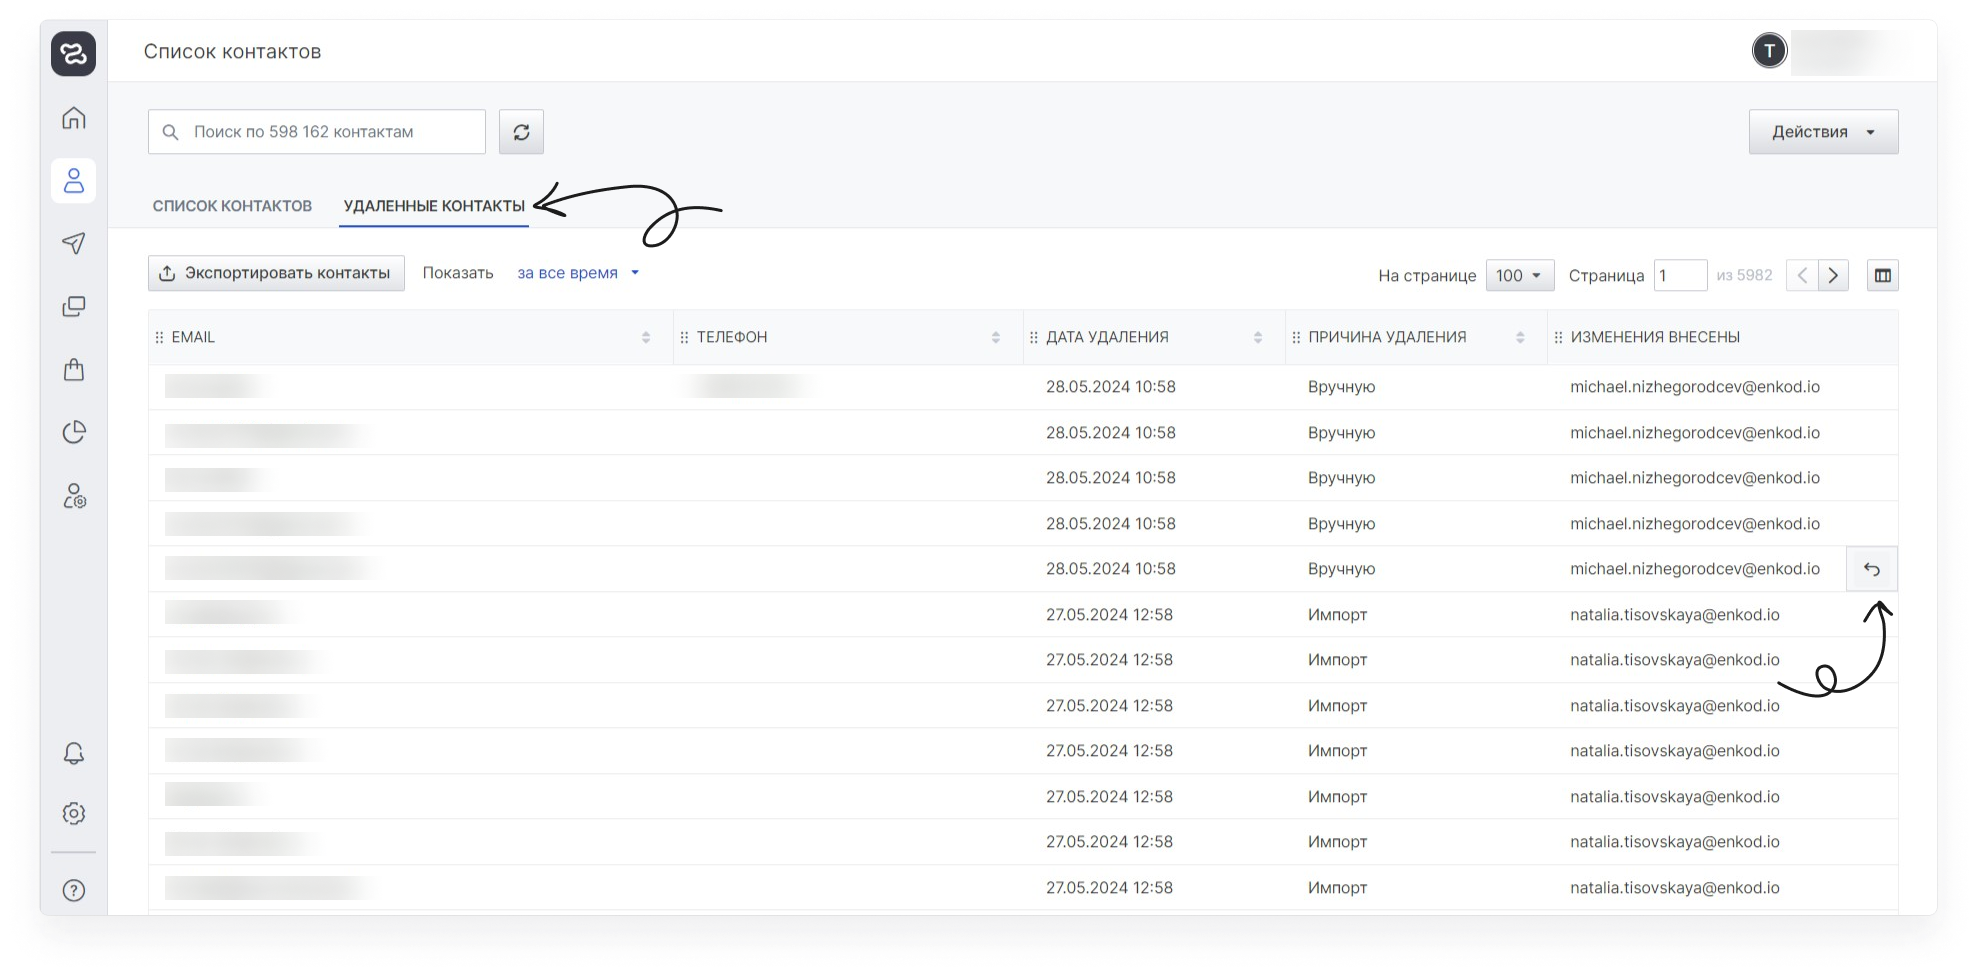Open the per-page 100 dropdown
Screen dimensions: 1977x975
click(1519, 275)
